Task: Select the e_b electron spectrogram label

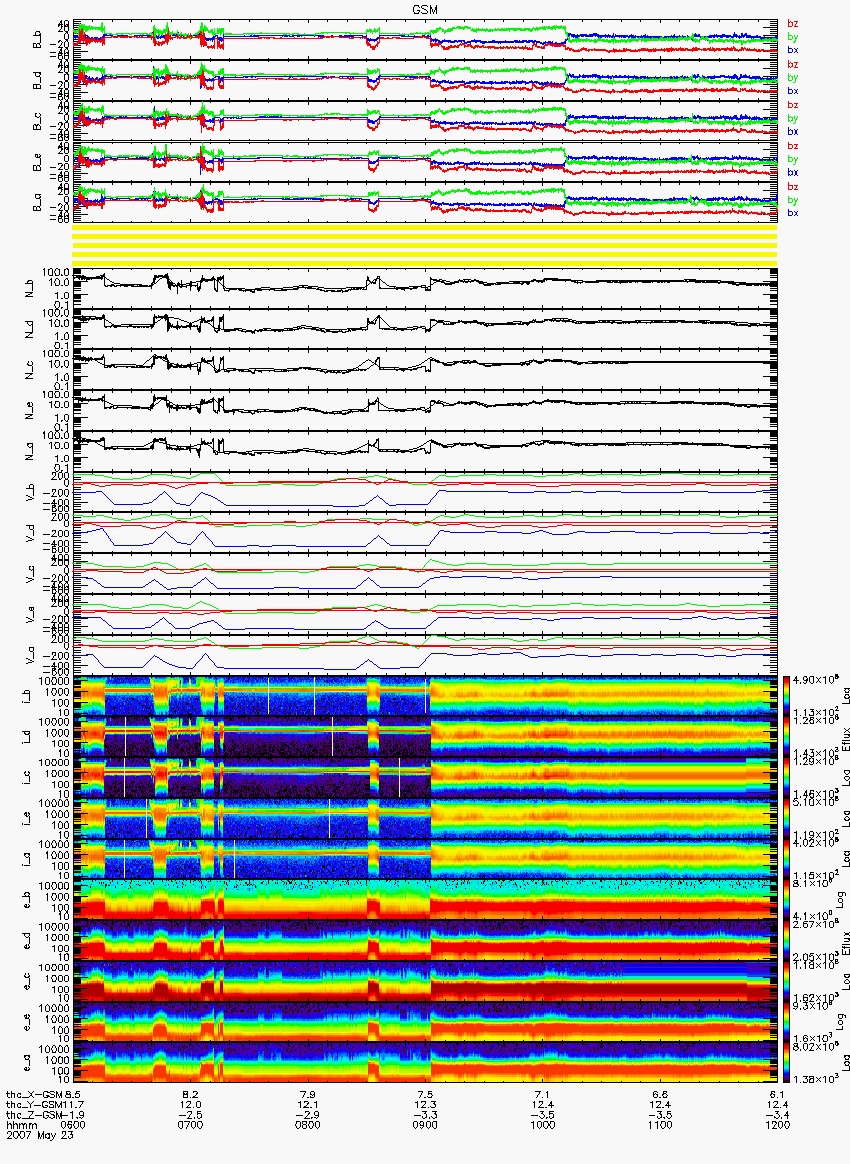Action: click(x=27, y=900)
